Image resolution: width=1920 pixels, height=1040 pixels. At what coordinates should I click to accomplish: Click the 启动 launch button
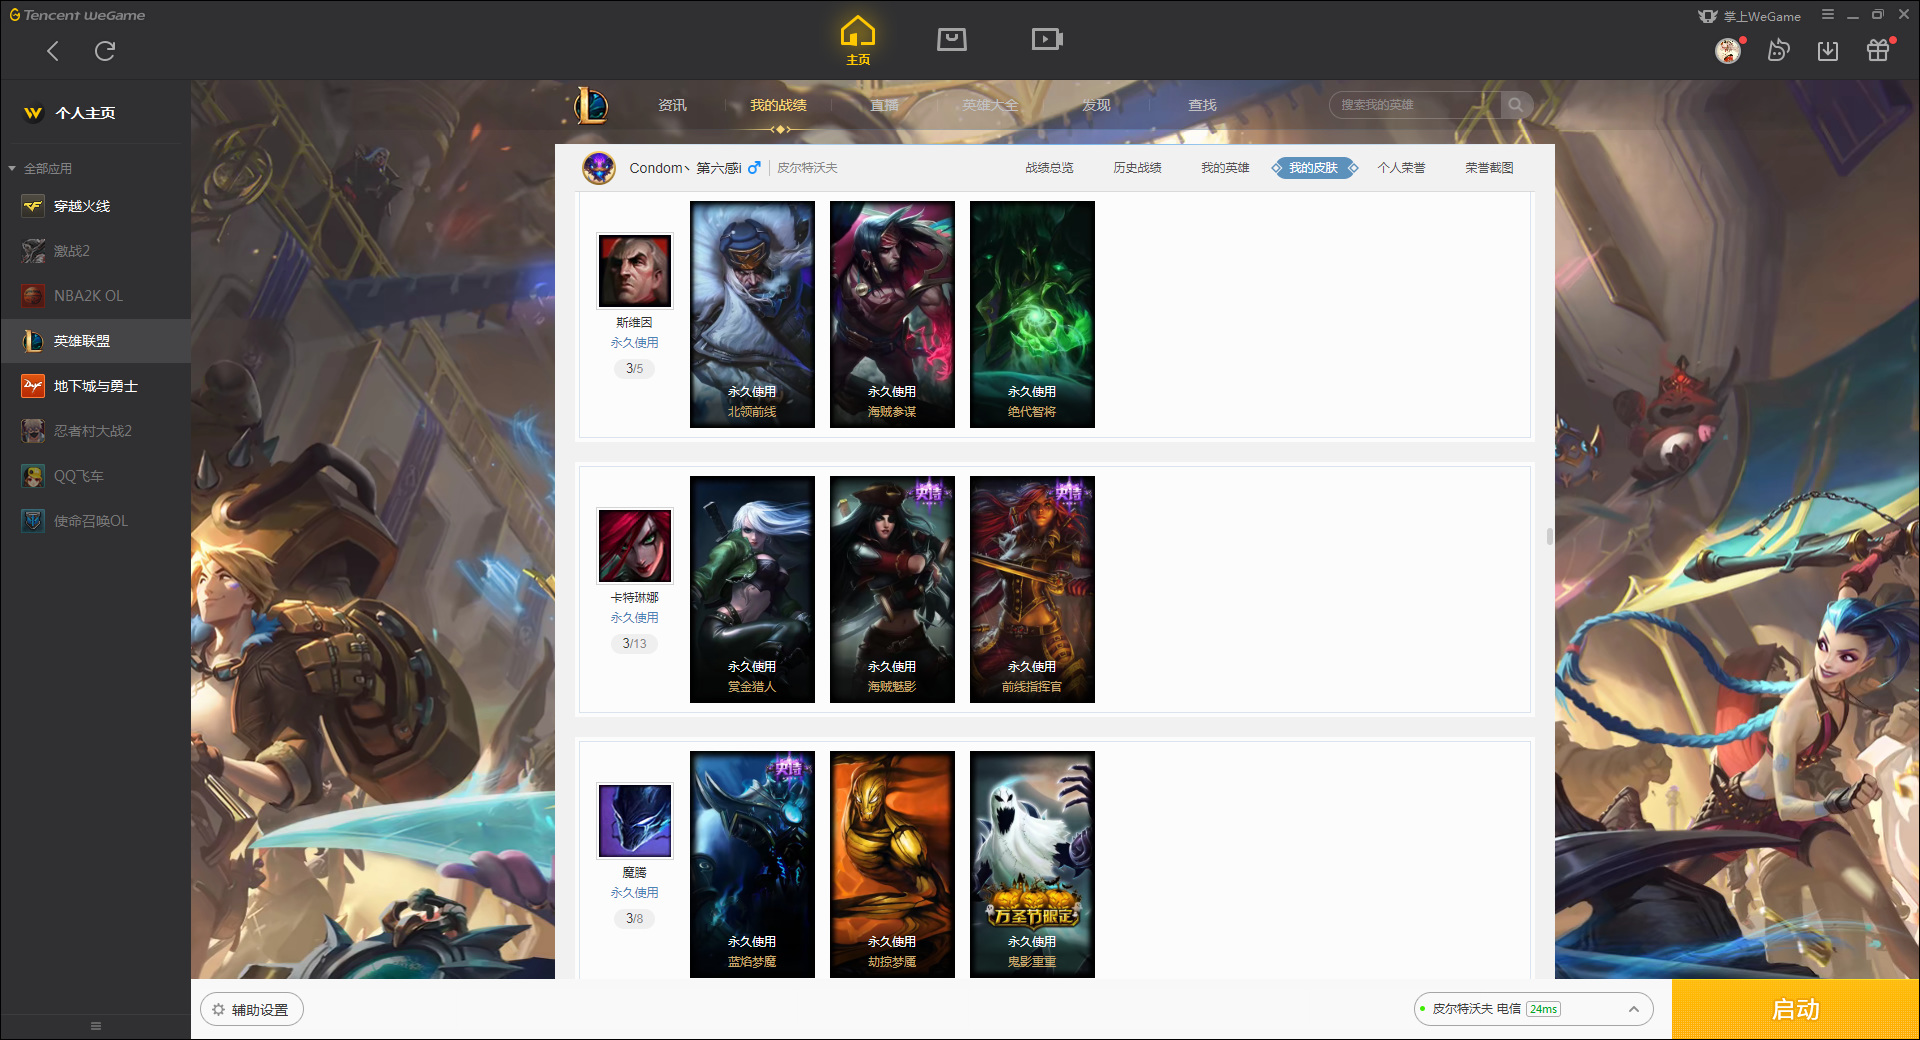[1795, 1010]
